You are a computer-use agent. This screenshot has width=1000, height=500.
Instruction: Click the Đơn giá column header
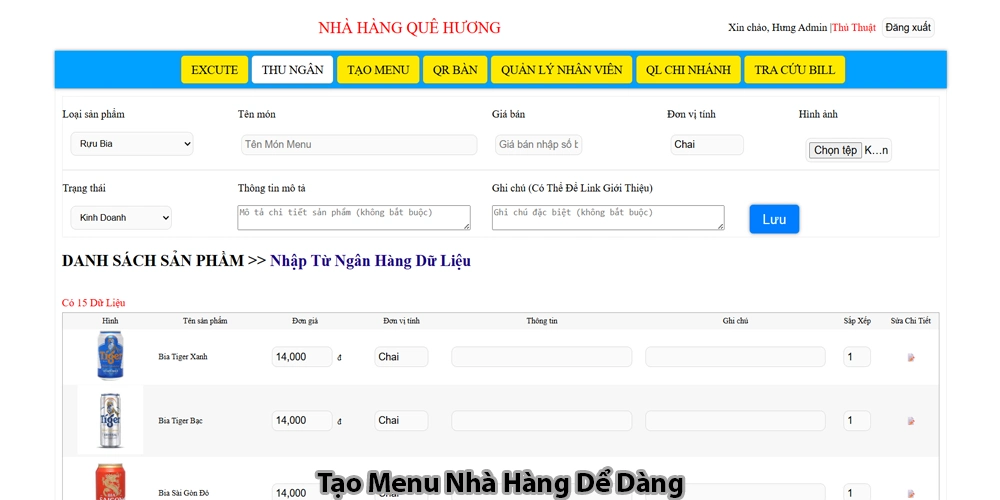(x=305, y=321)
